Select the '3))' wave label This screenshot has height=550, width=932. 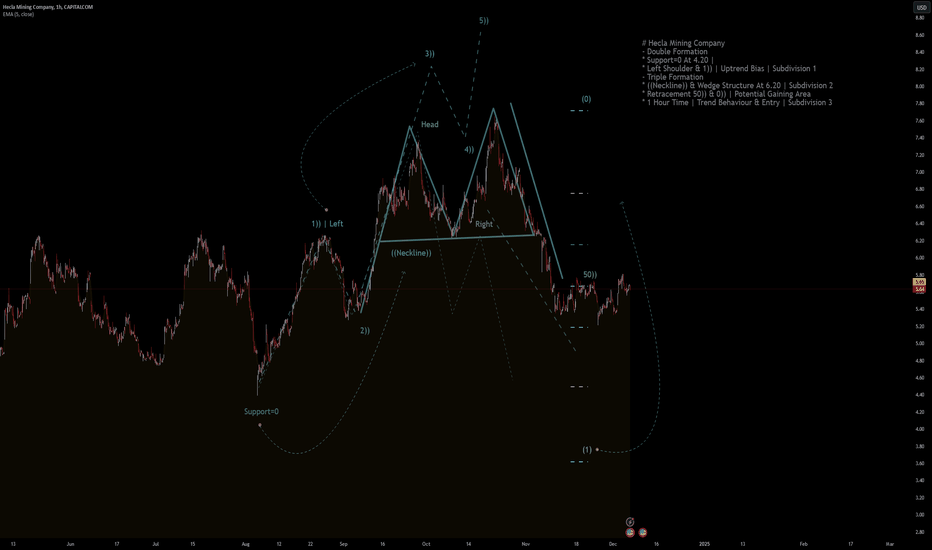[x=430, y=54]
